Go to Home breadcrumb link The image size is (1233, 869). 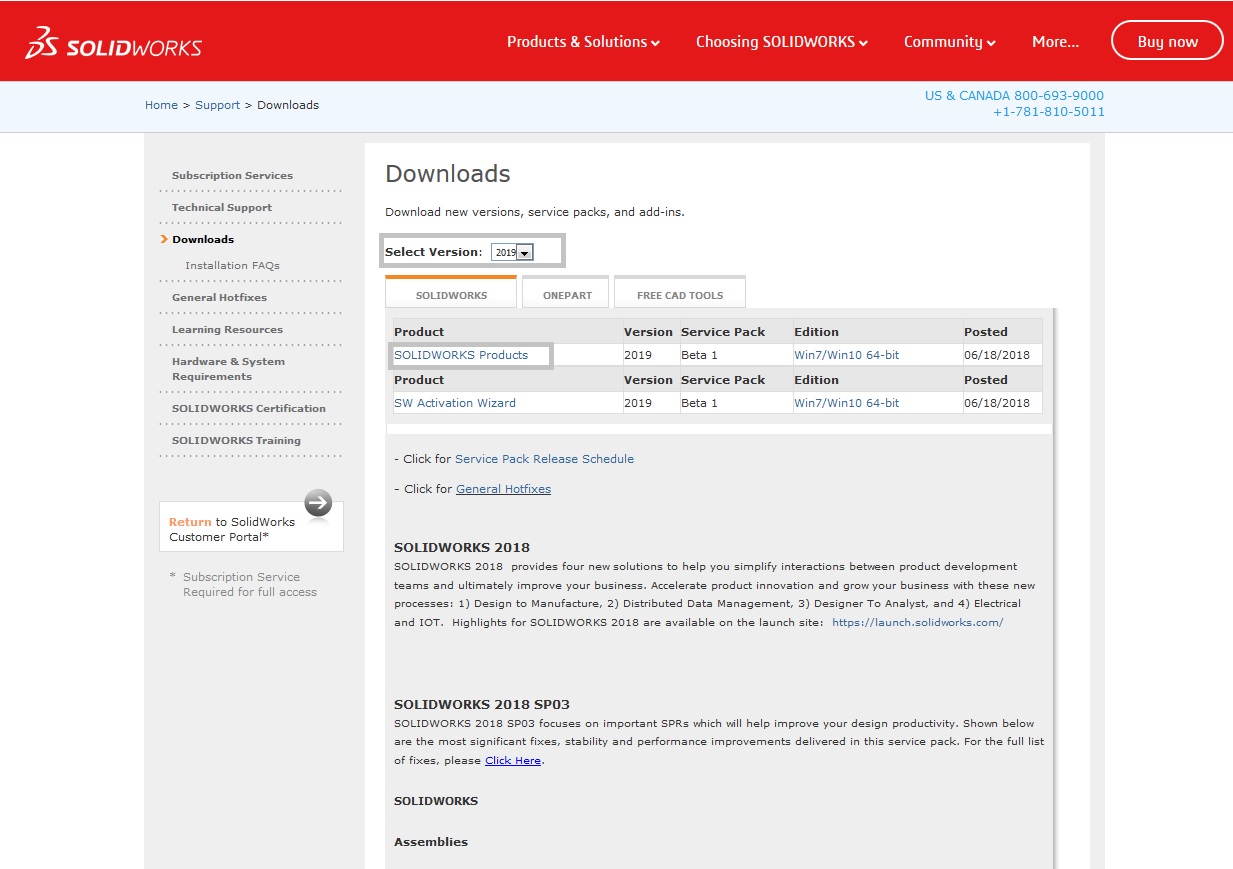click(161, 105)
